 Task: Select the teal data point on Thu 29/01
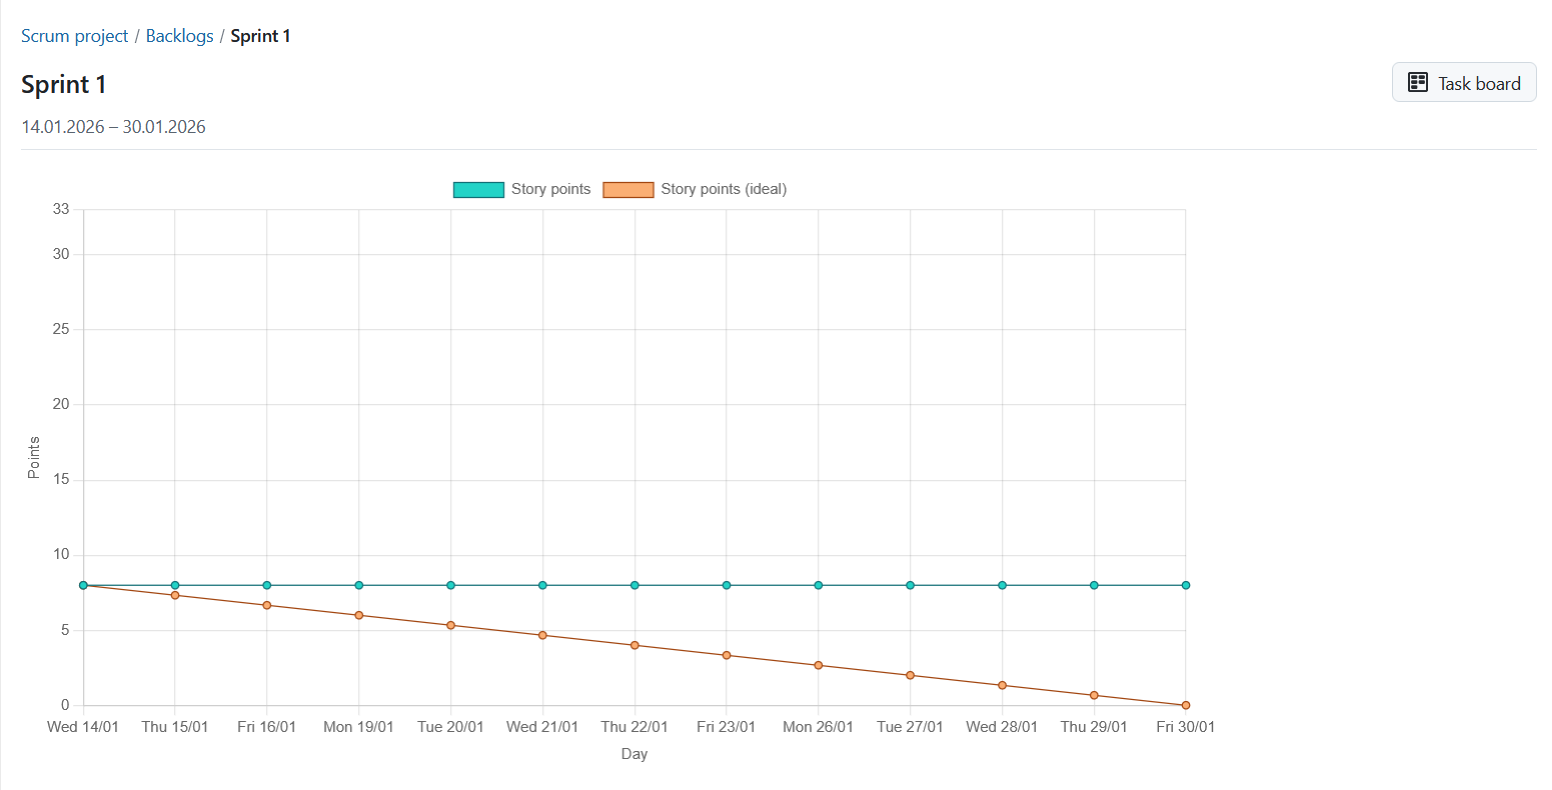1094,585
